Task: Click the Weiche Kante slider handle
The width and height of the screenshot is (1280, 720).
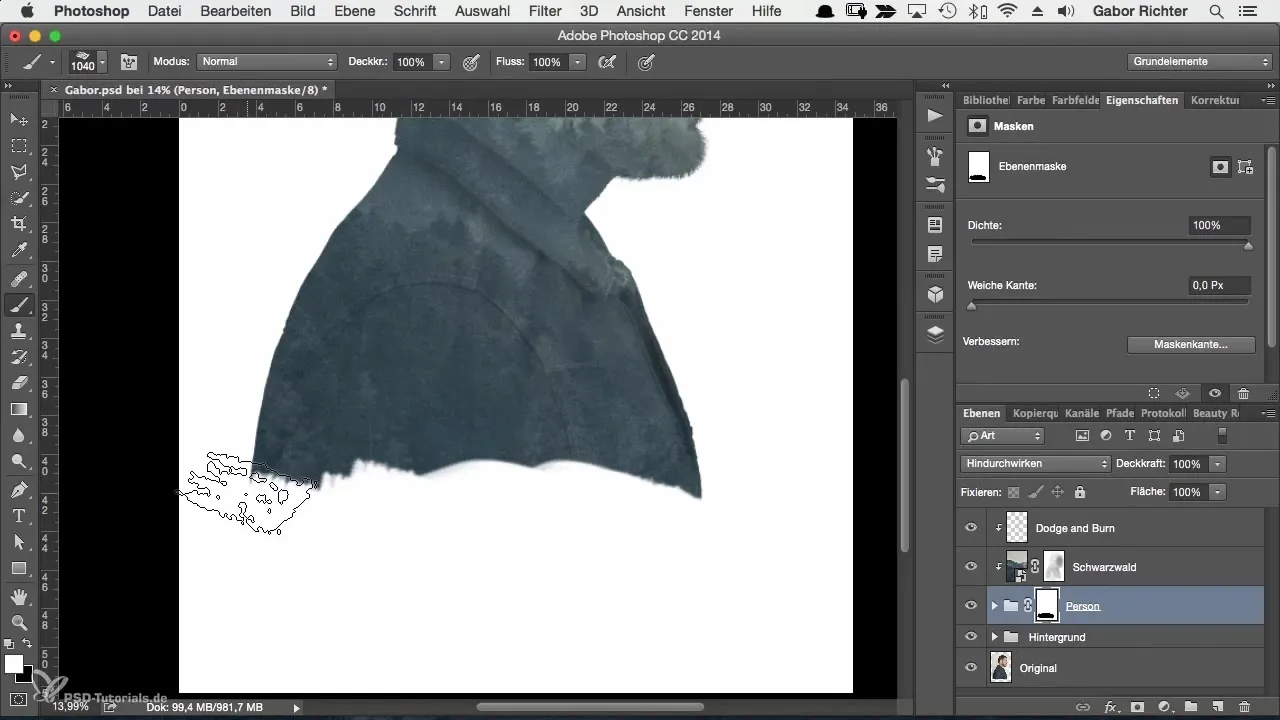Action: [x=971, y=306]
